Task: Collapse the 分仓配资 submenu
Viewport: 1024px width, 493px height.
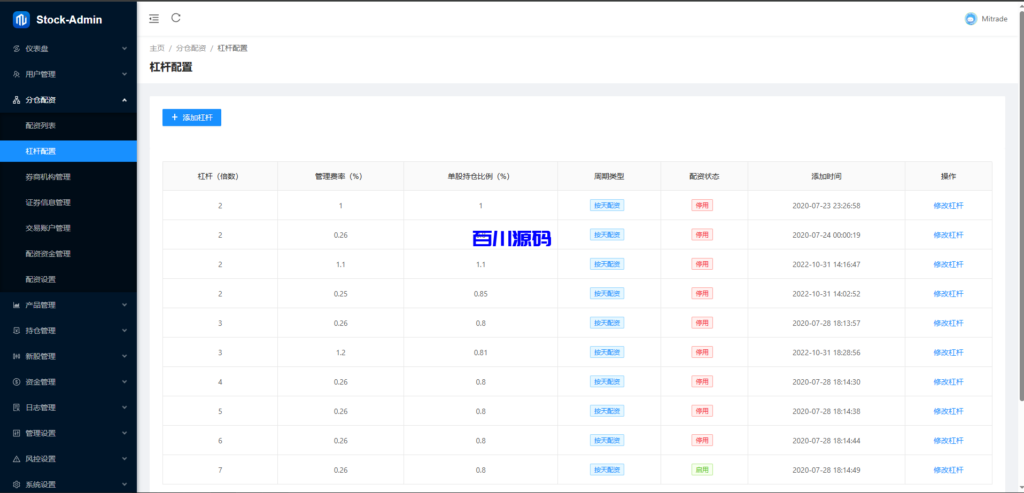Action: pyautogui.click(x=124, y=100)
